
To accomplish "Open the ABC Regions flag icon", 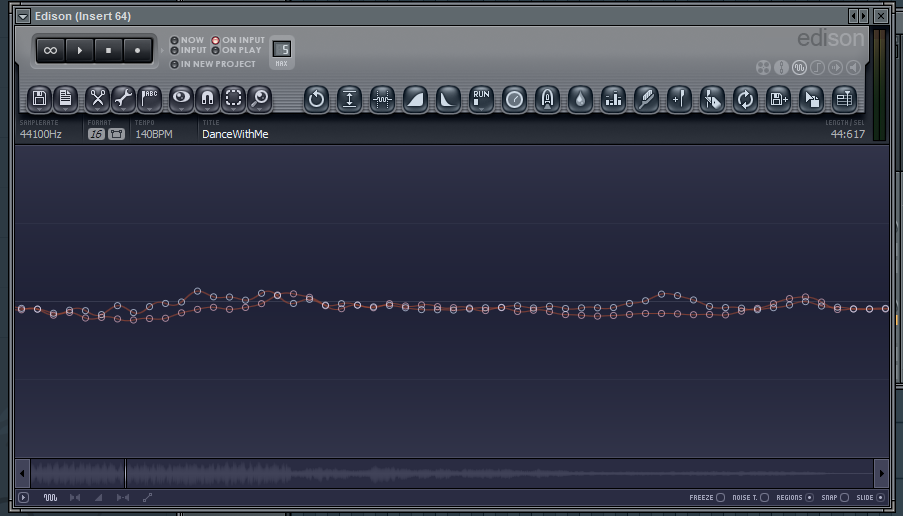I will [149, 99].
